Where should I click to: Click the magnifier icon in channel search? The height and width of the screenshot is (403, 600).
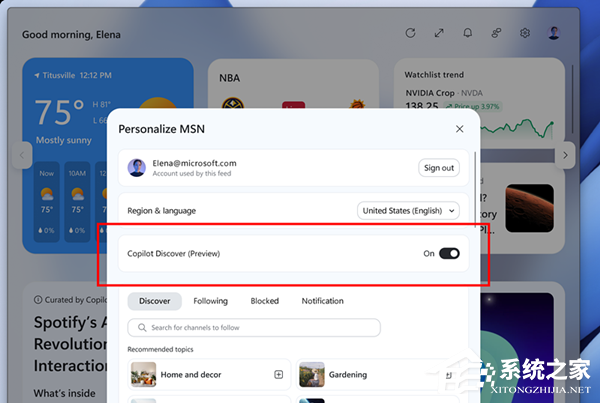142,328
